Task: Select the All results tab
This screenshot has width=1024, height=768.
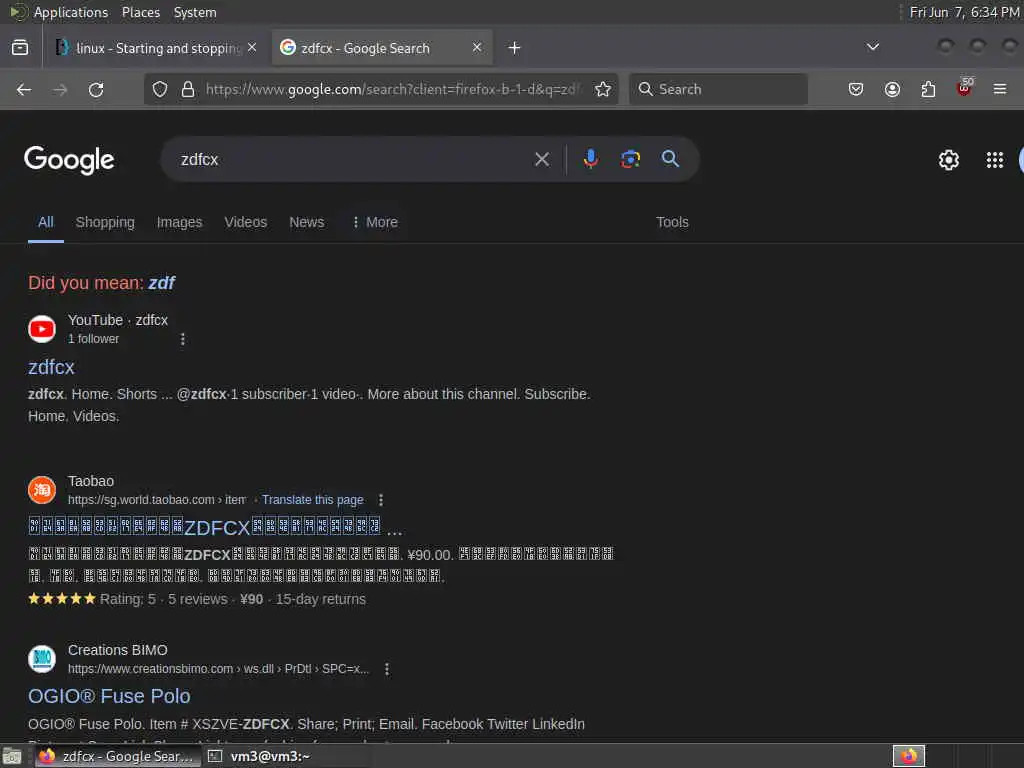Action: pos(46,222)
